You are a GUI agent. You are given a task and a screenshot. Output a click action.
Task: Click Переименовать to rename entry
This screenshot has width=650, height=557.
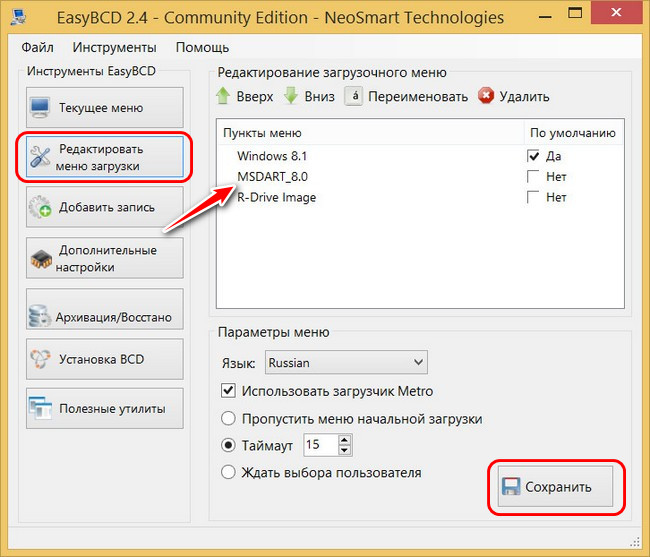point(406,96)
